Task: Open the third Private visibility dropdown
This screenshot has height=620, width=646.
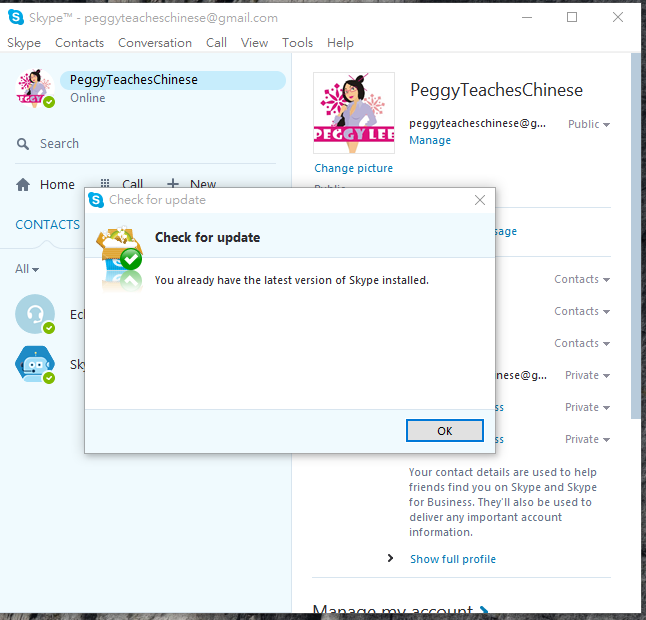Action: pos(587,439)
